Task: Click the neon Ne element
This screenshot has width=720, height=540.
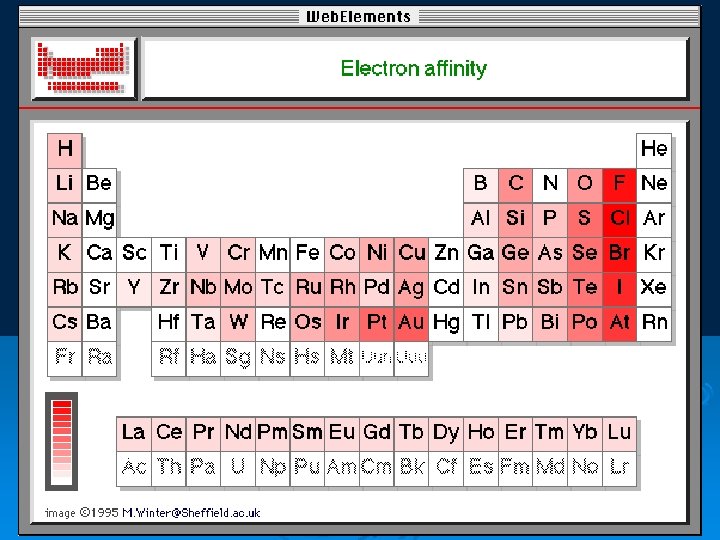Action: pos(654,186)
